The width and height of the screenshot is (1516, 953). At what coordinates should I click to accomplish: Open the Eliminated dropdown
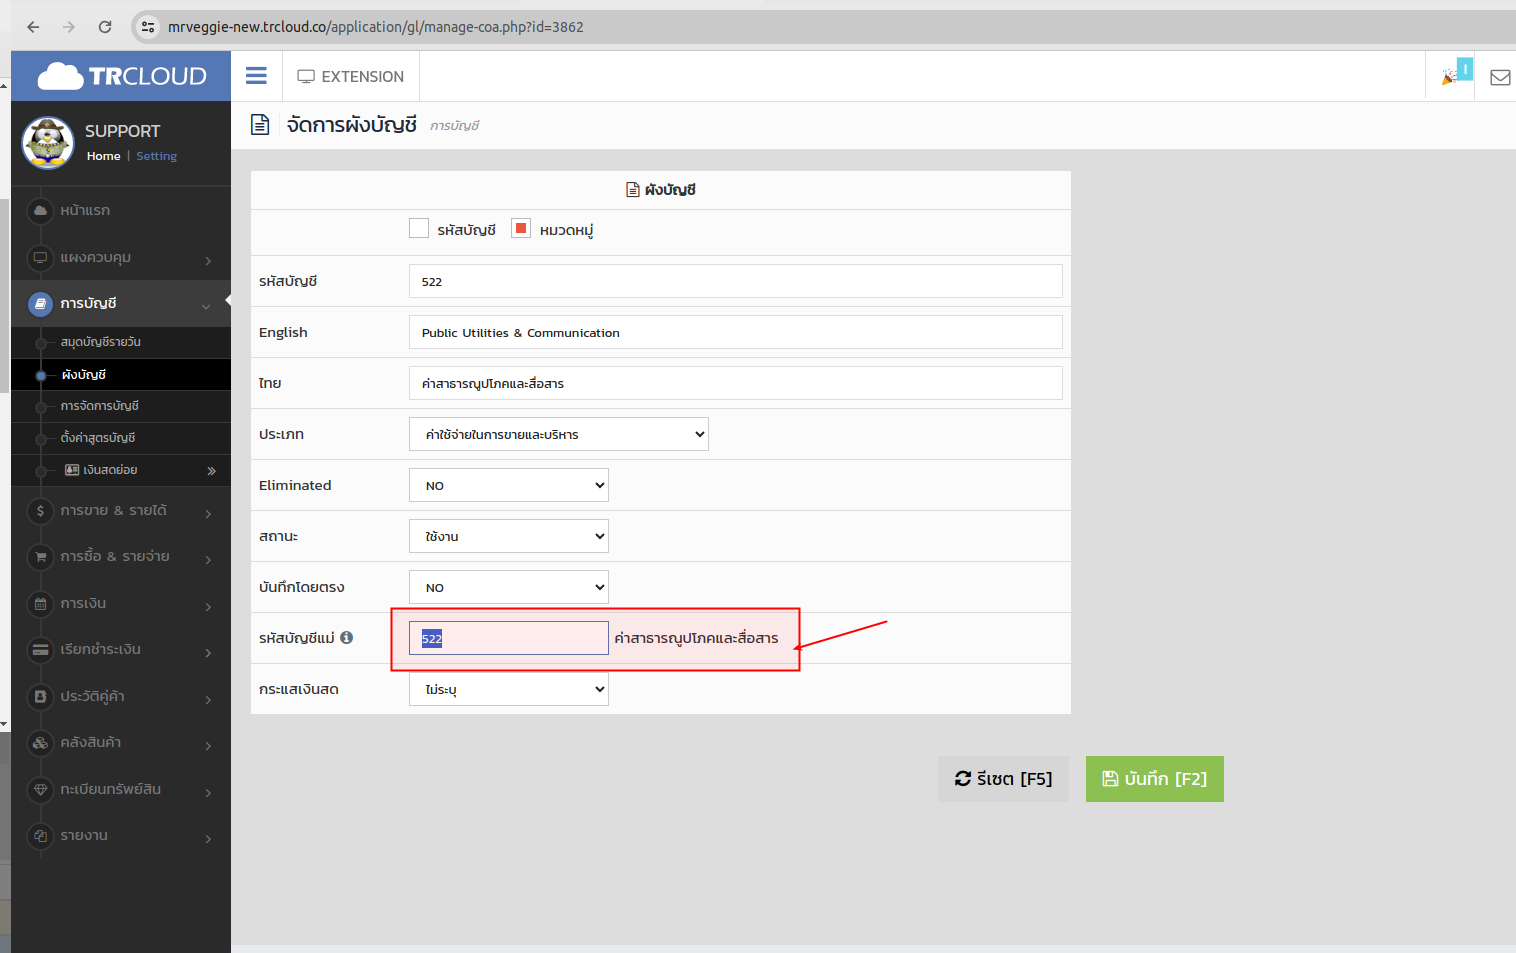pyautogui.click(x=509, y=485)
